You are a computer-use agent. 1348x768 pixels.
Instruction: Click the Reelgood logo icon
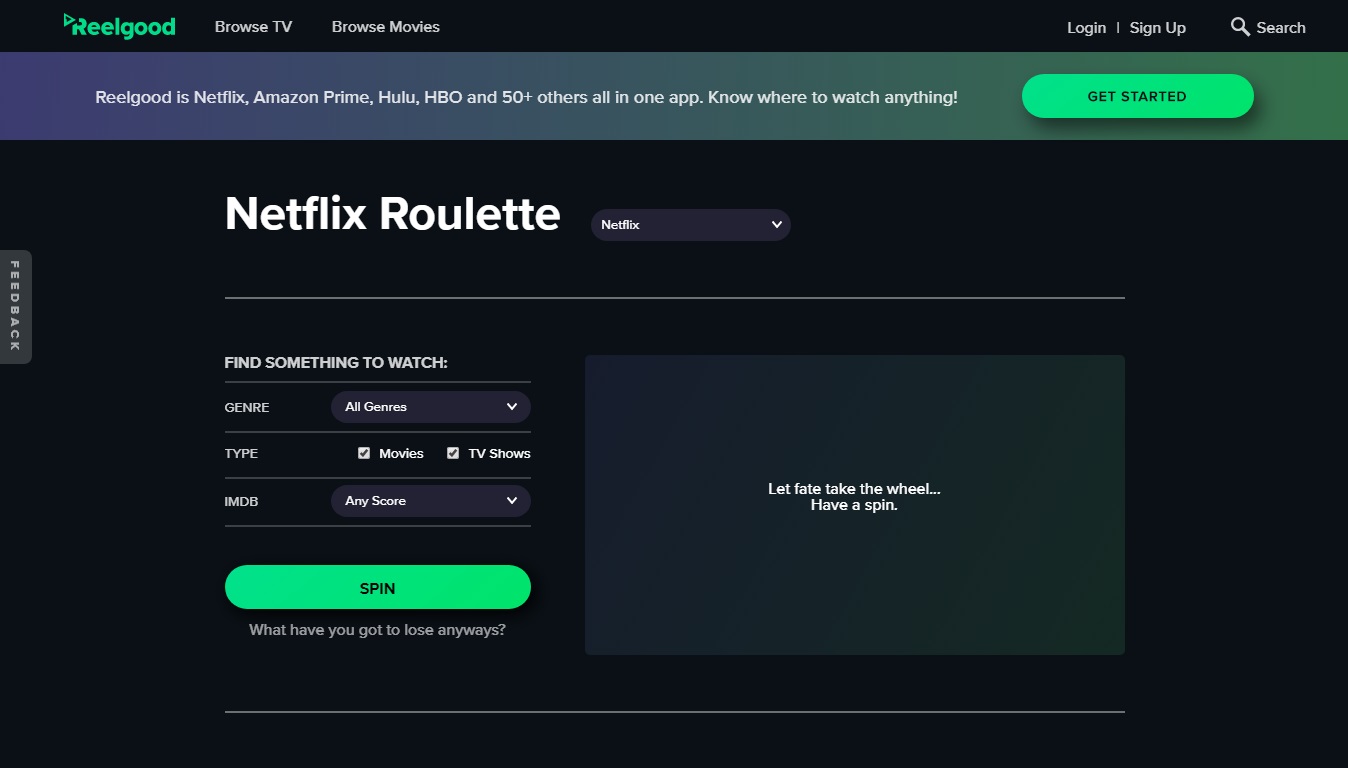69,22
